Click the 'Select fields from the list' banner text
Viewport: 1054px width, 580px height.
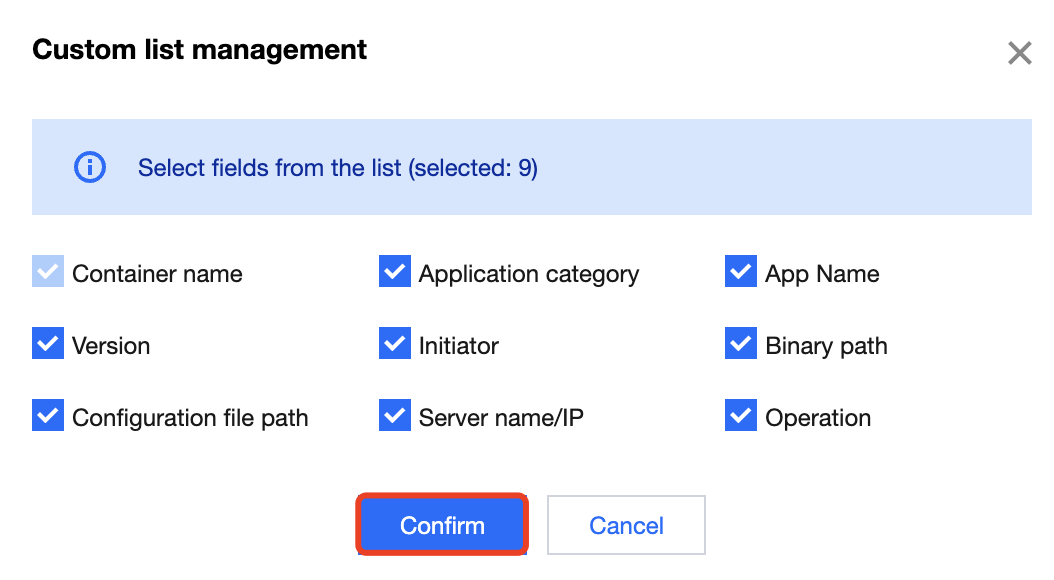point(337,168)
